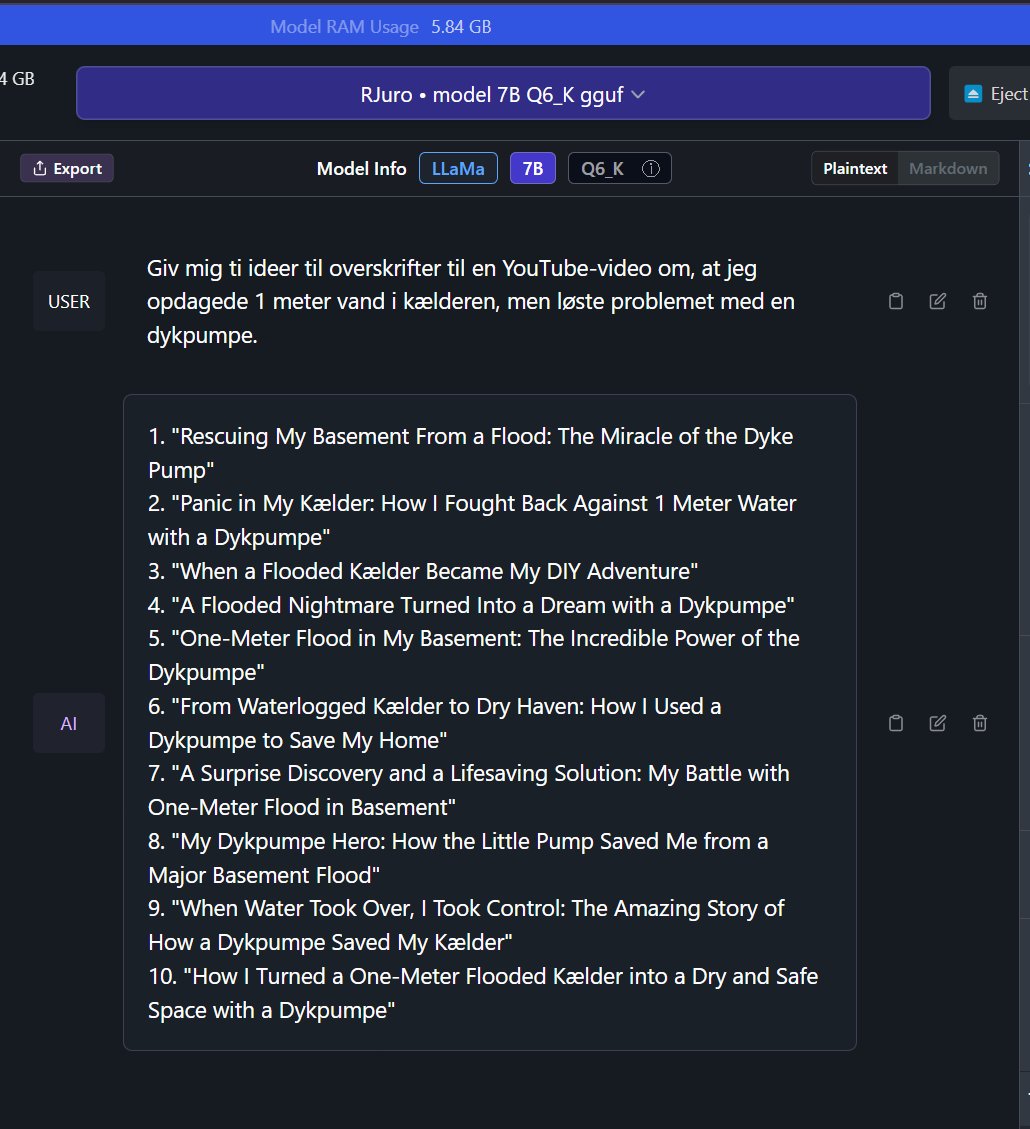
Task: Edit the USER message
Action: (x=937, y=301)
